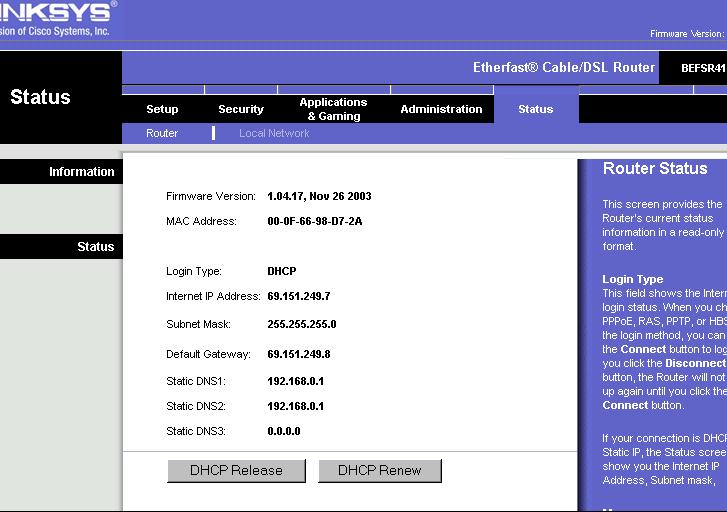Click subnet mask value 255.255.255.0

[x=302, y=324]
